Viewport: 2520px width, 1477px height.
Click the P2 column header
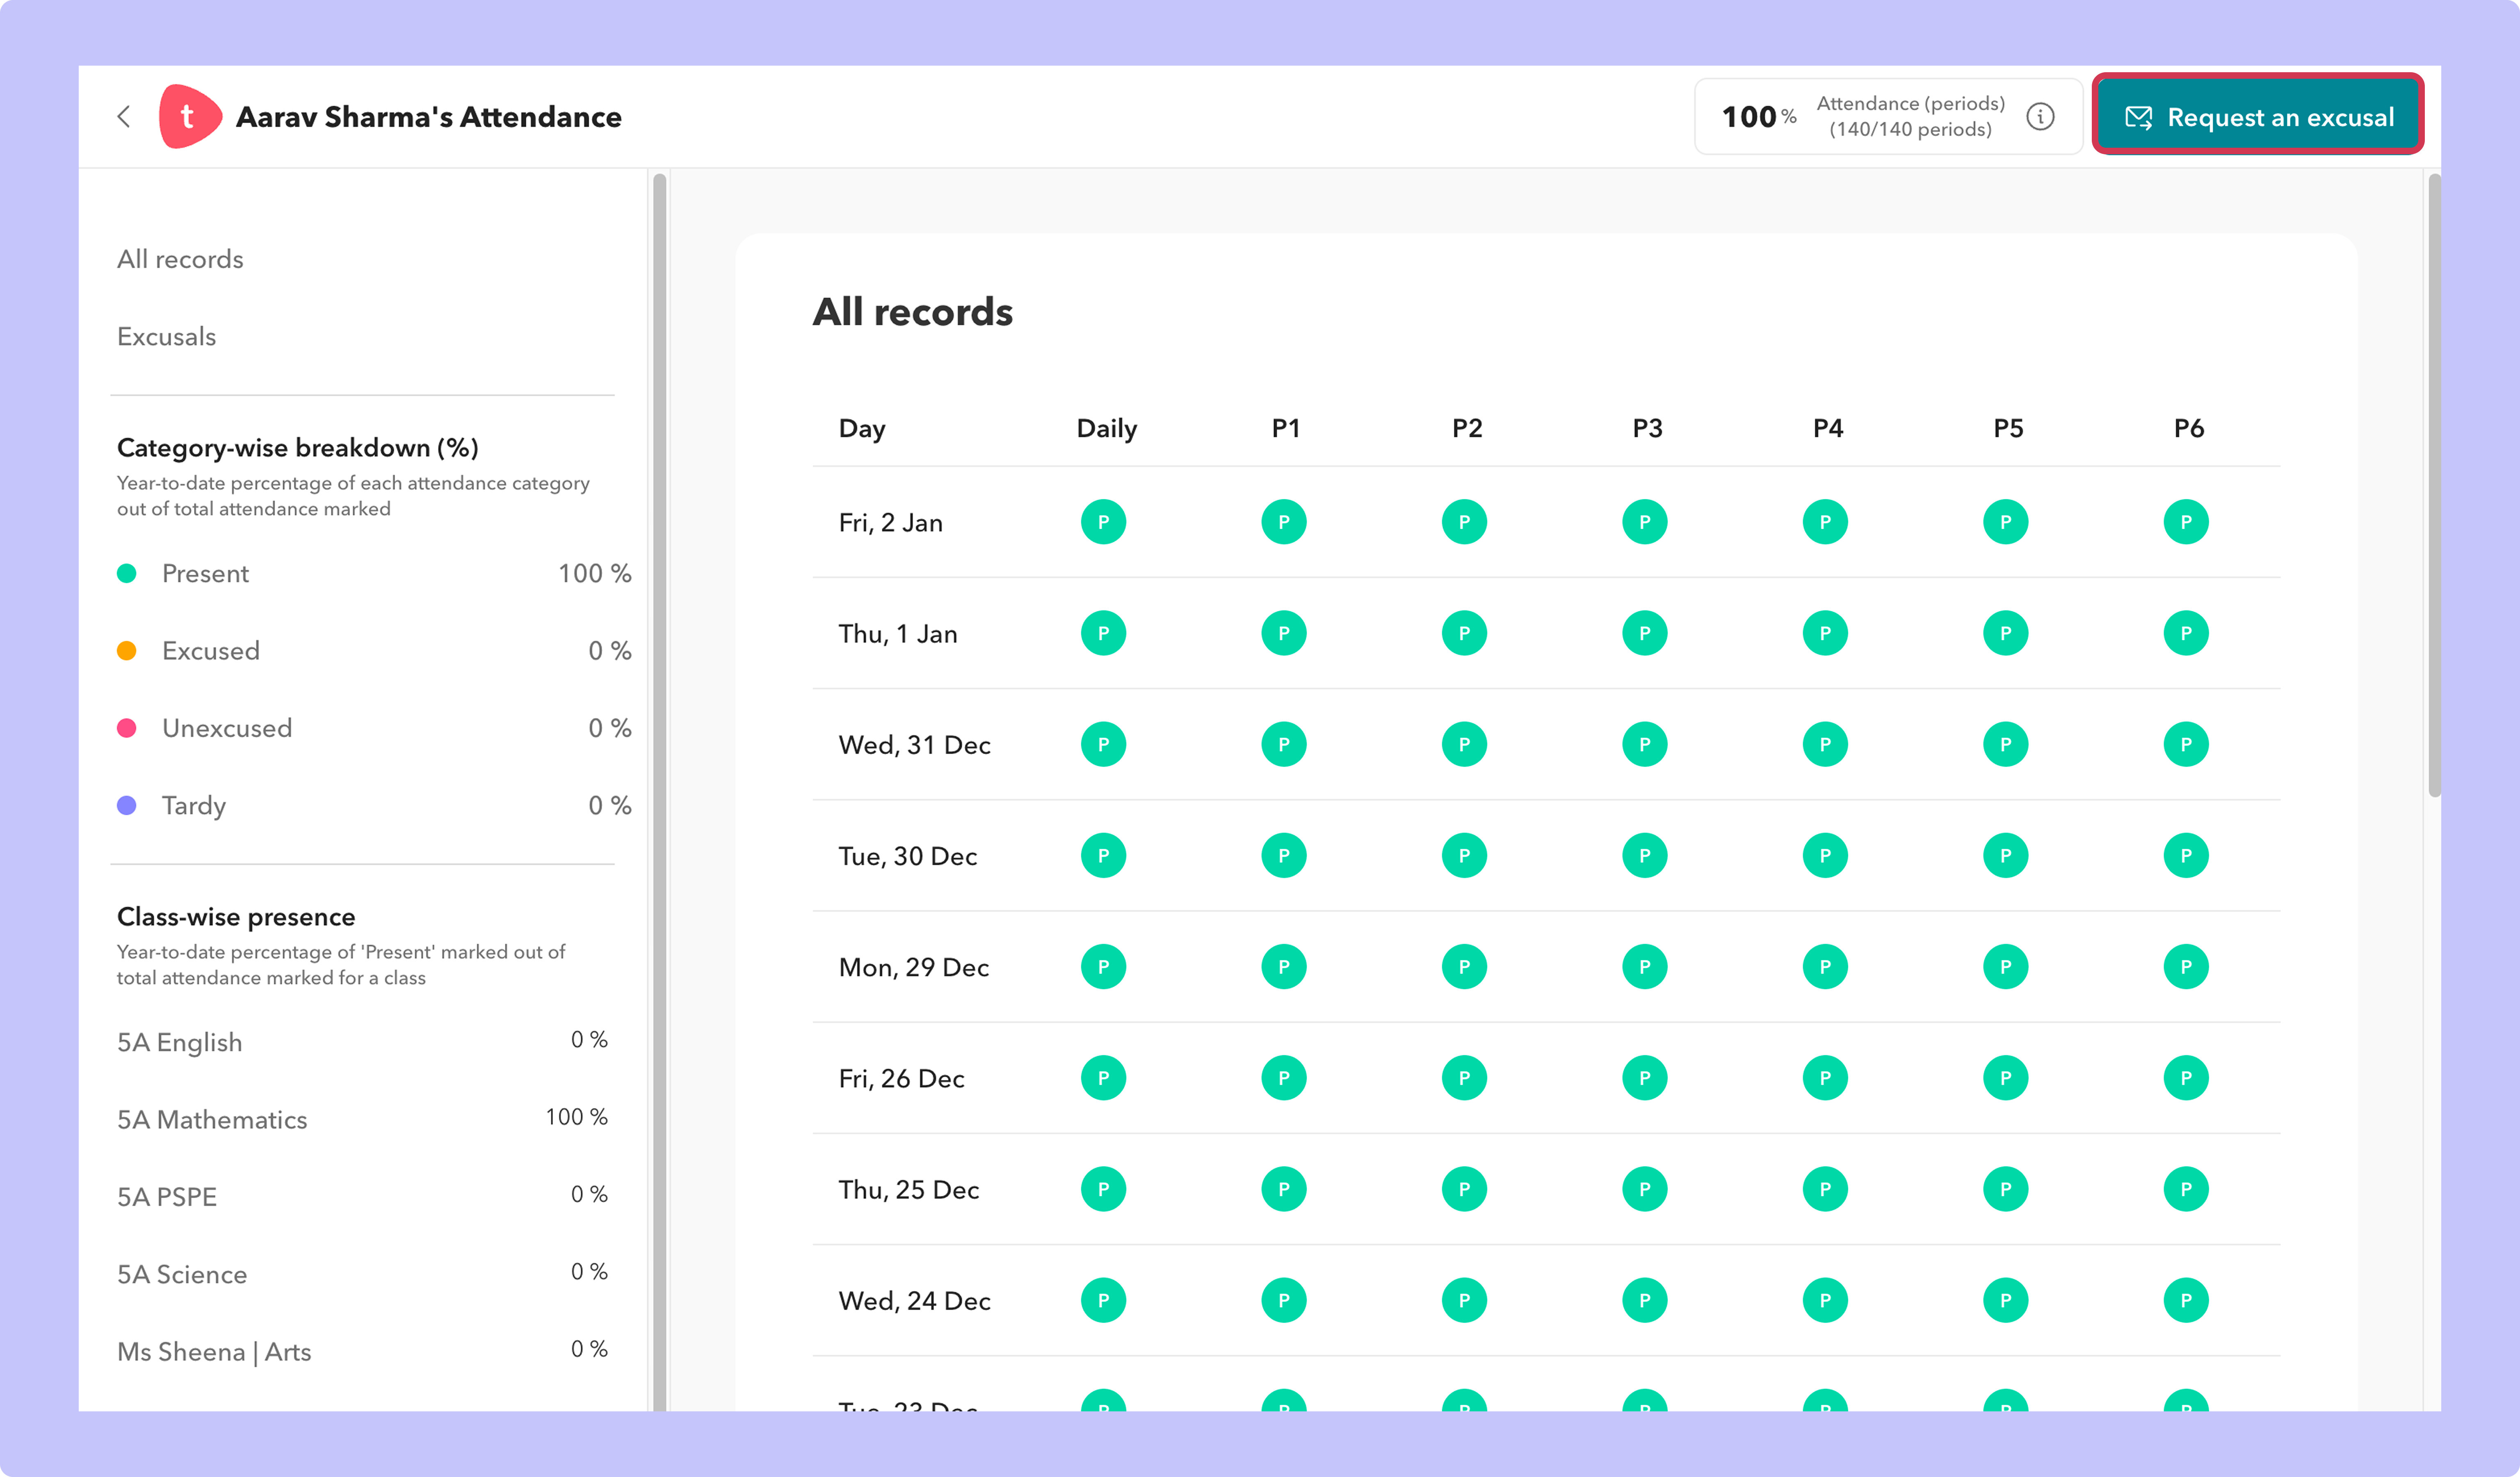click(1467, 429)
